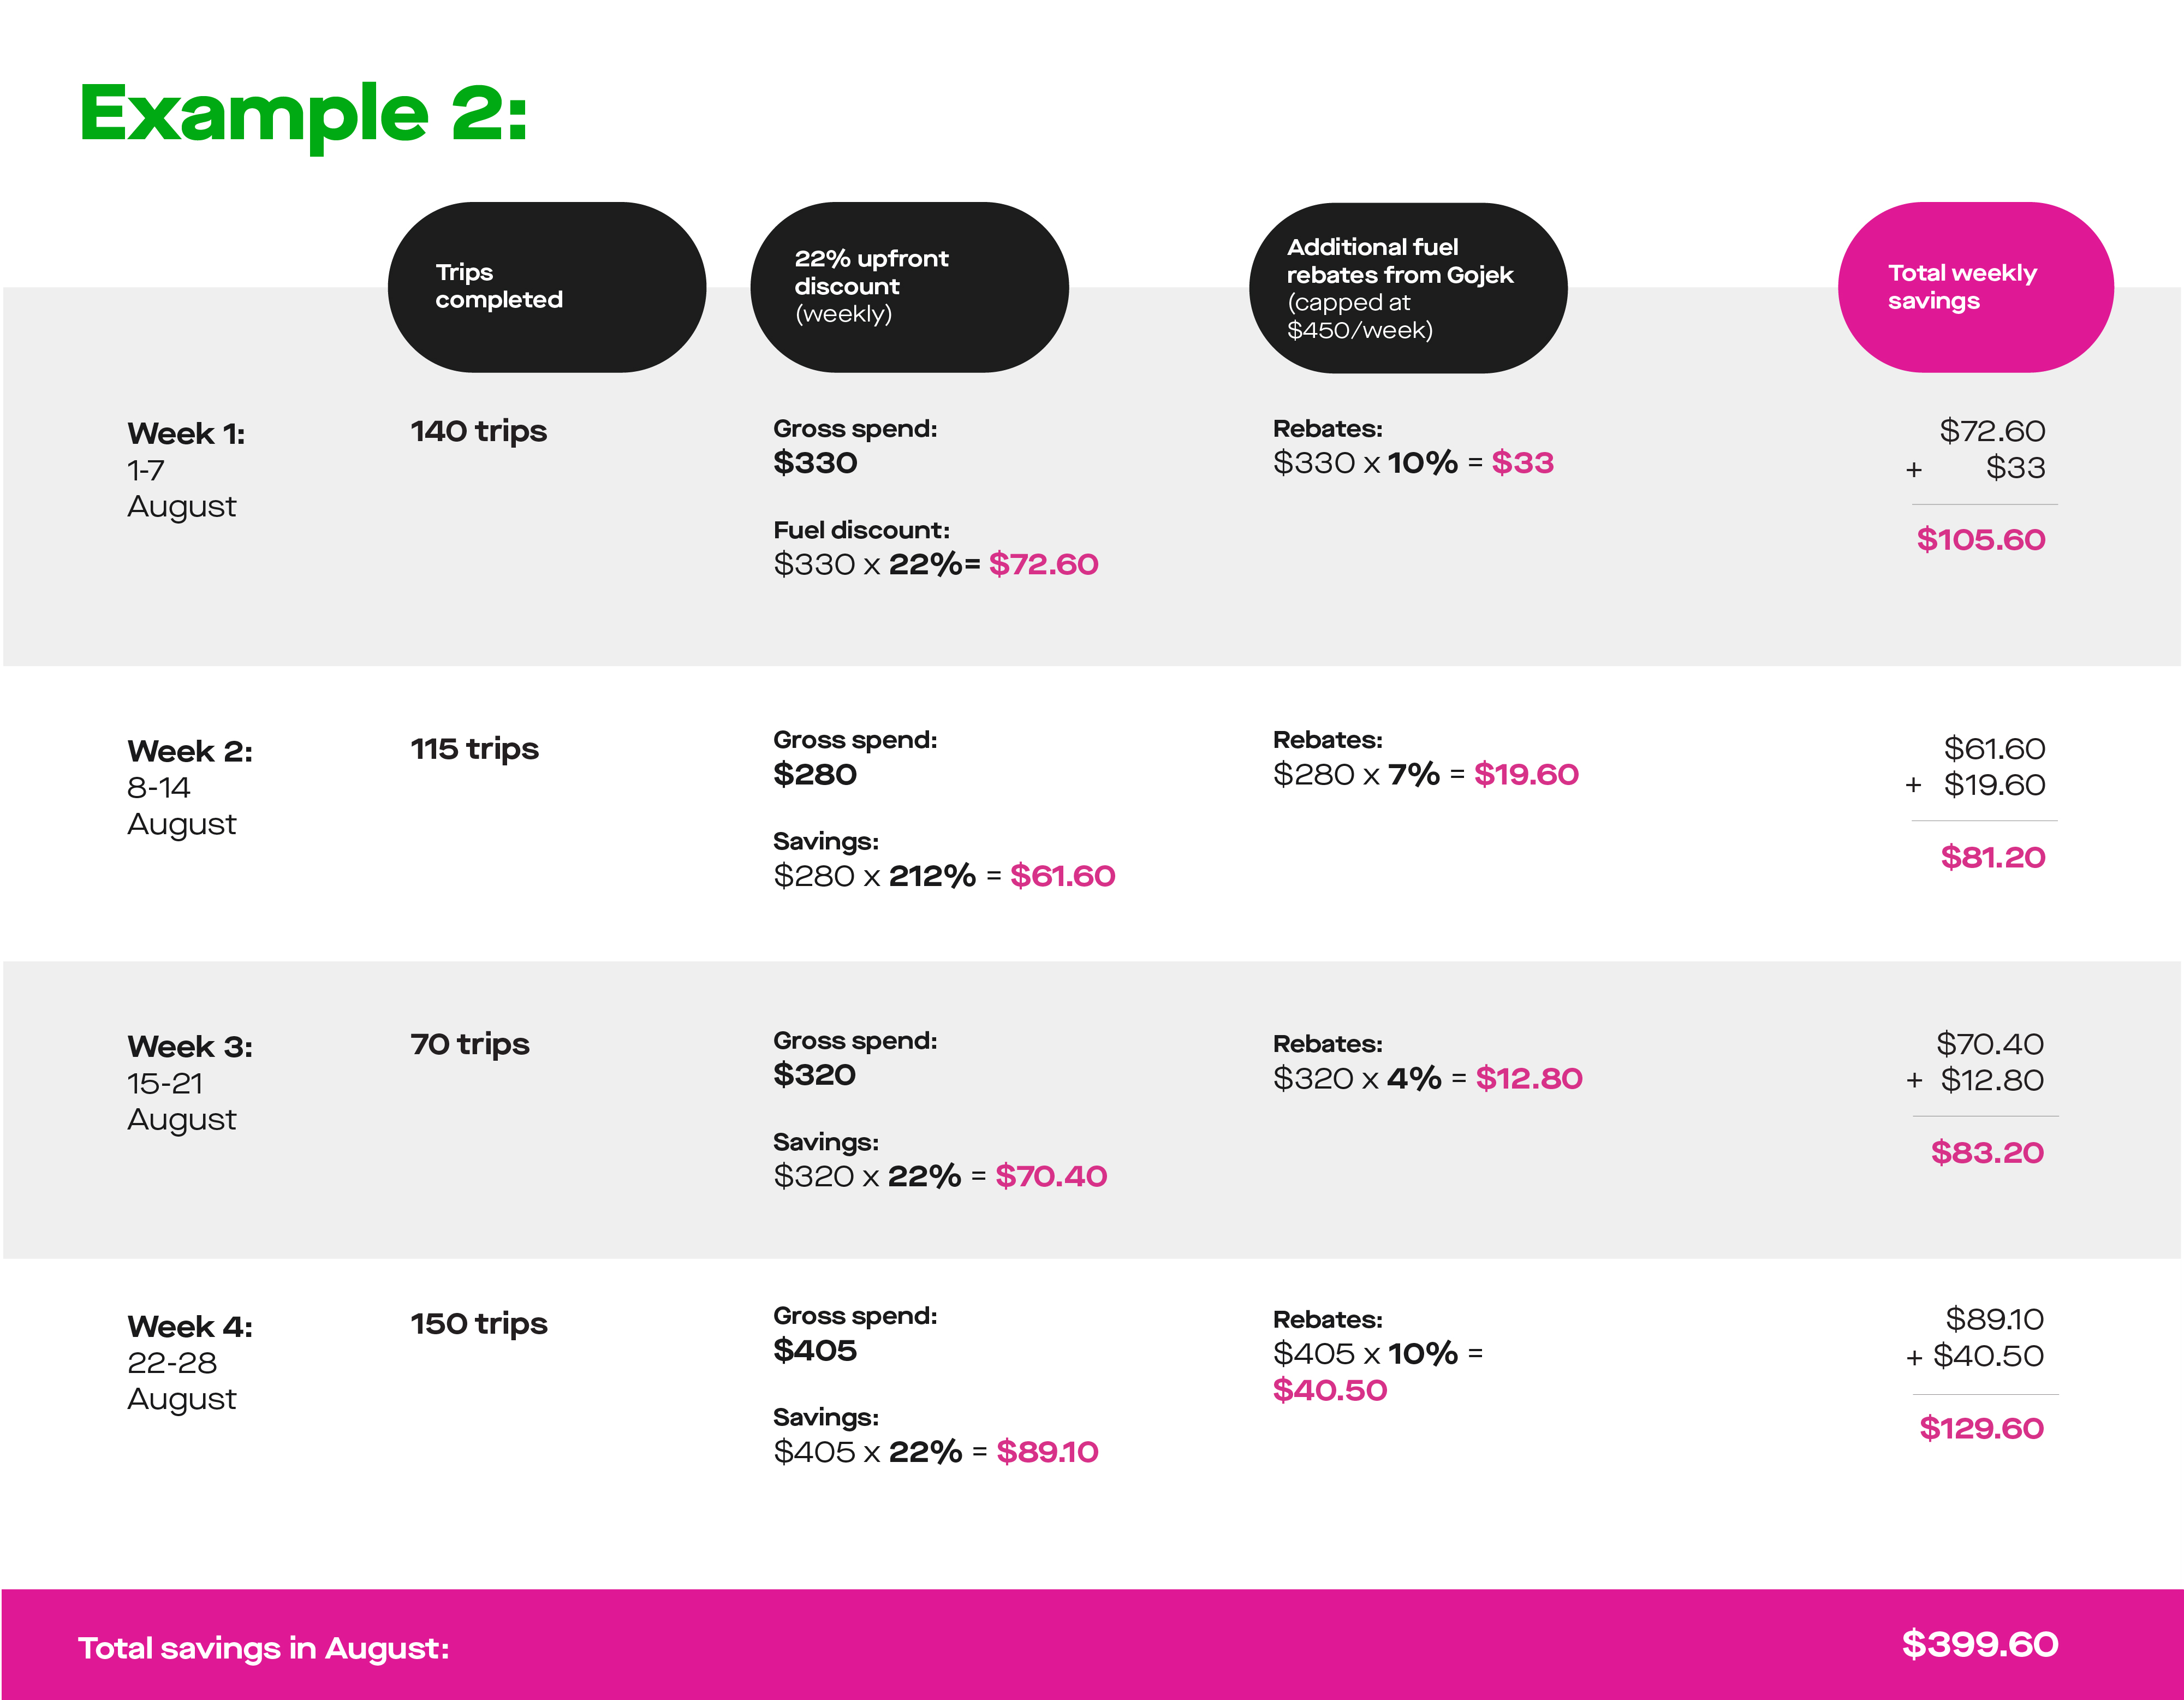
Task: Select the Week 1: 1-7 August label
Action: click(x=186, y=470)
